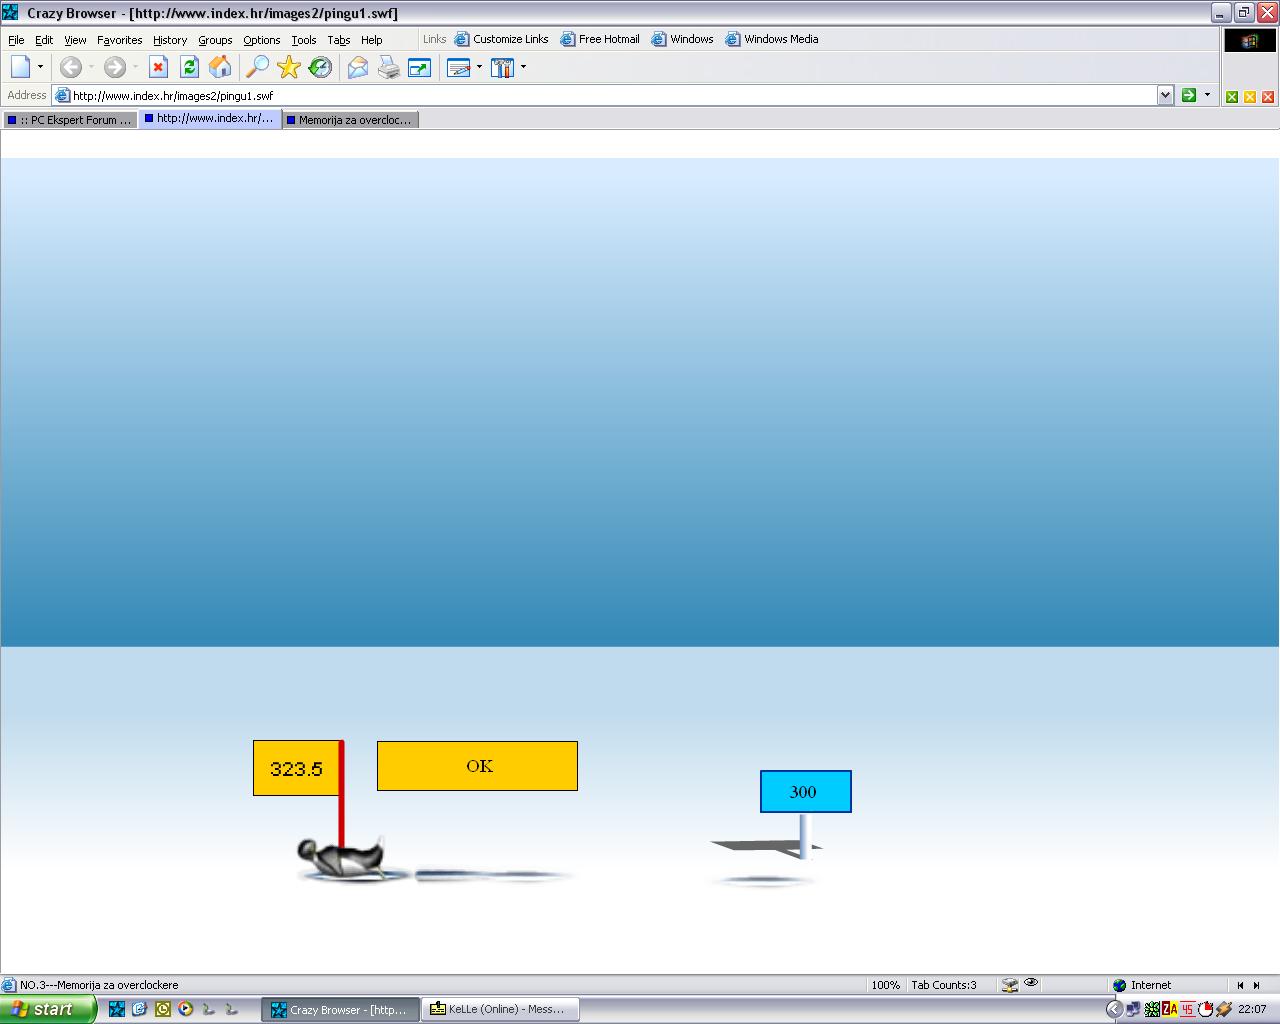Viewport: 1280px width, 1024px height.
Task: Open the Free Hotmail link
Action: pos(600,39)
